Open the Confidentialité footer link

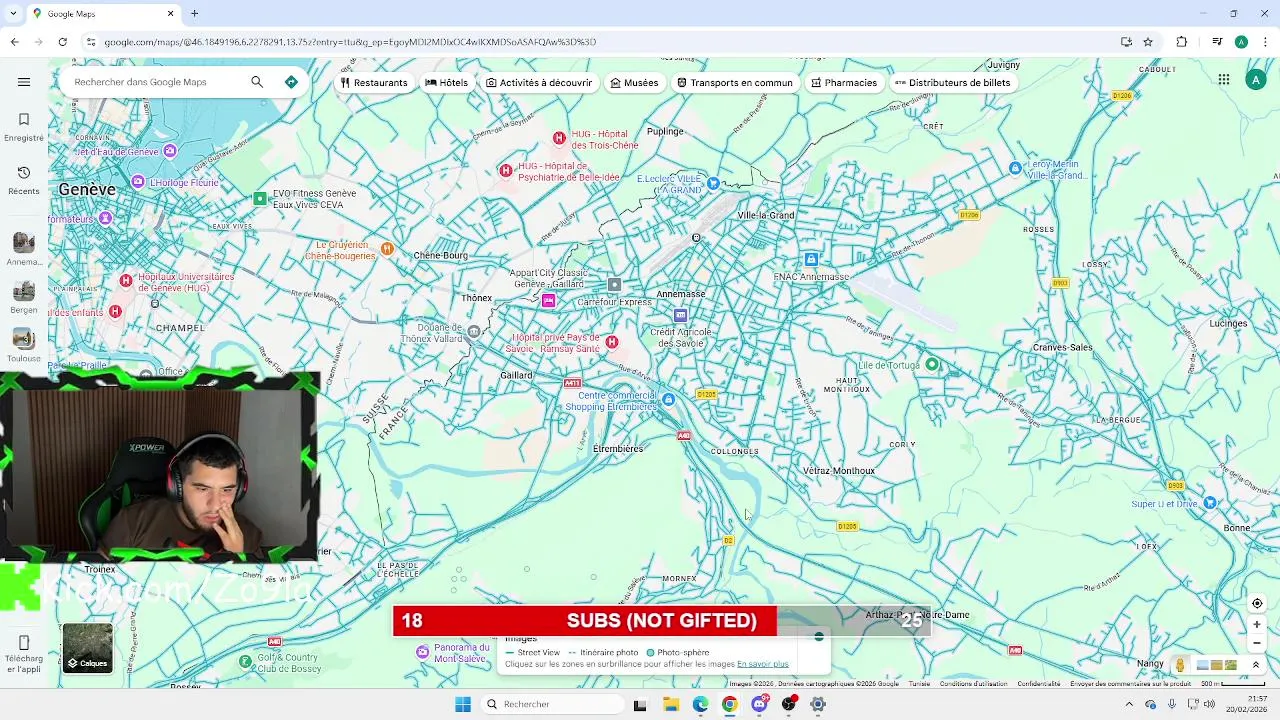[1039, 684]
